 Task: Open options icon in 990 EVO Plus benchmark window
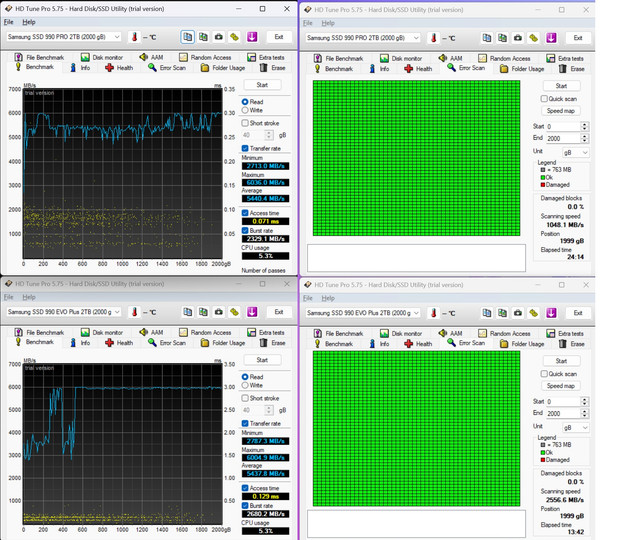pos(234,312)
